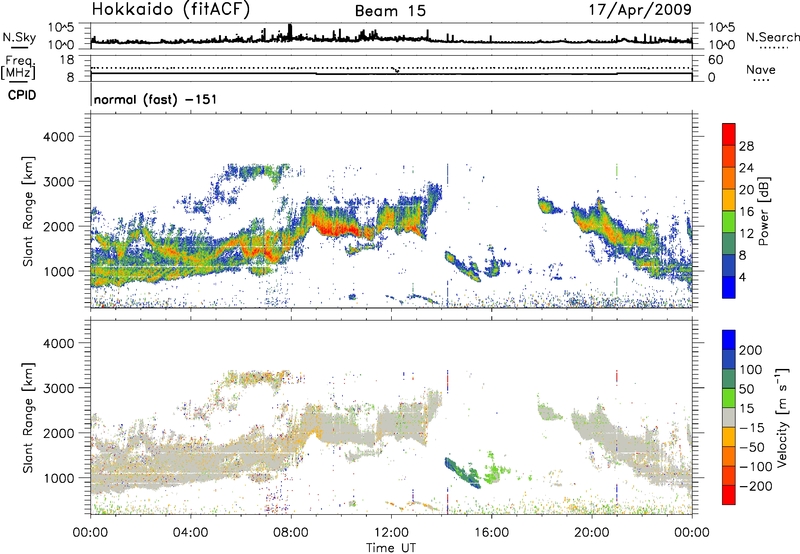800x554 pixels.
Task: Select the 'N.Sky' axis label
Action: tap(19, 37)
